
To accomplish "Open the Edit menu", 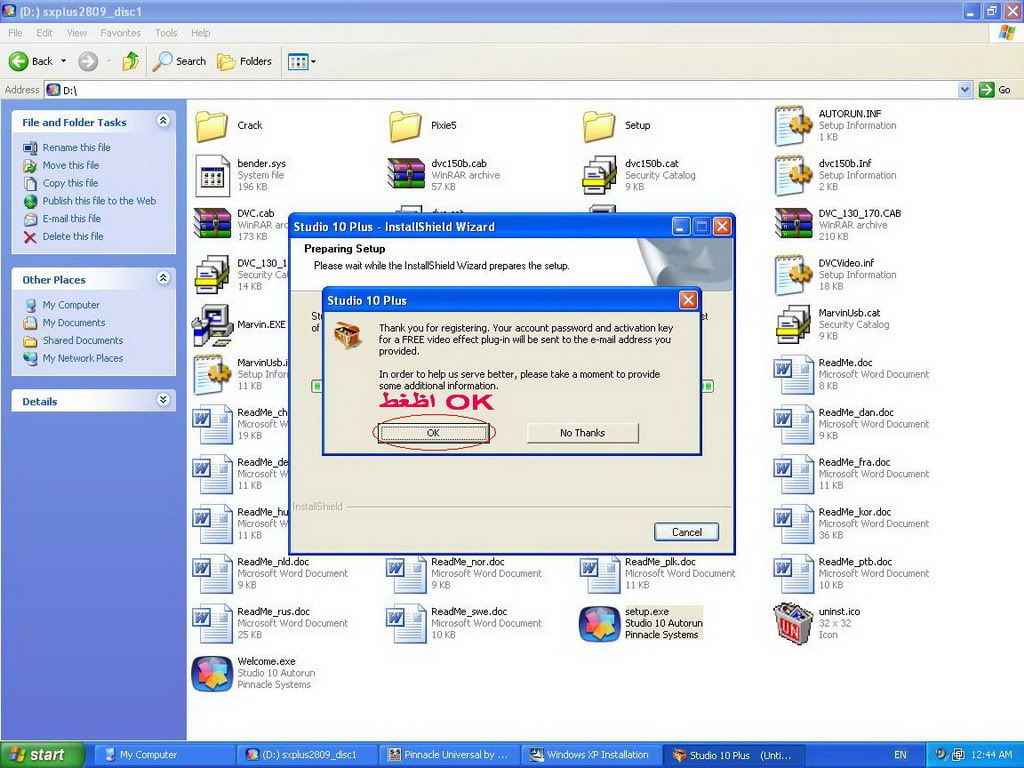I will pyautogui.click(x=44, y=33).
